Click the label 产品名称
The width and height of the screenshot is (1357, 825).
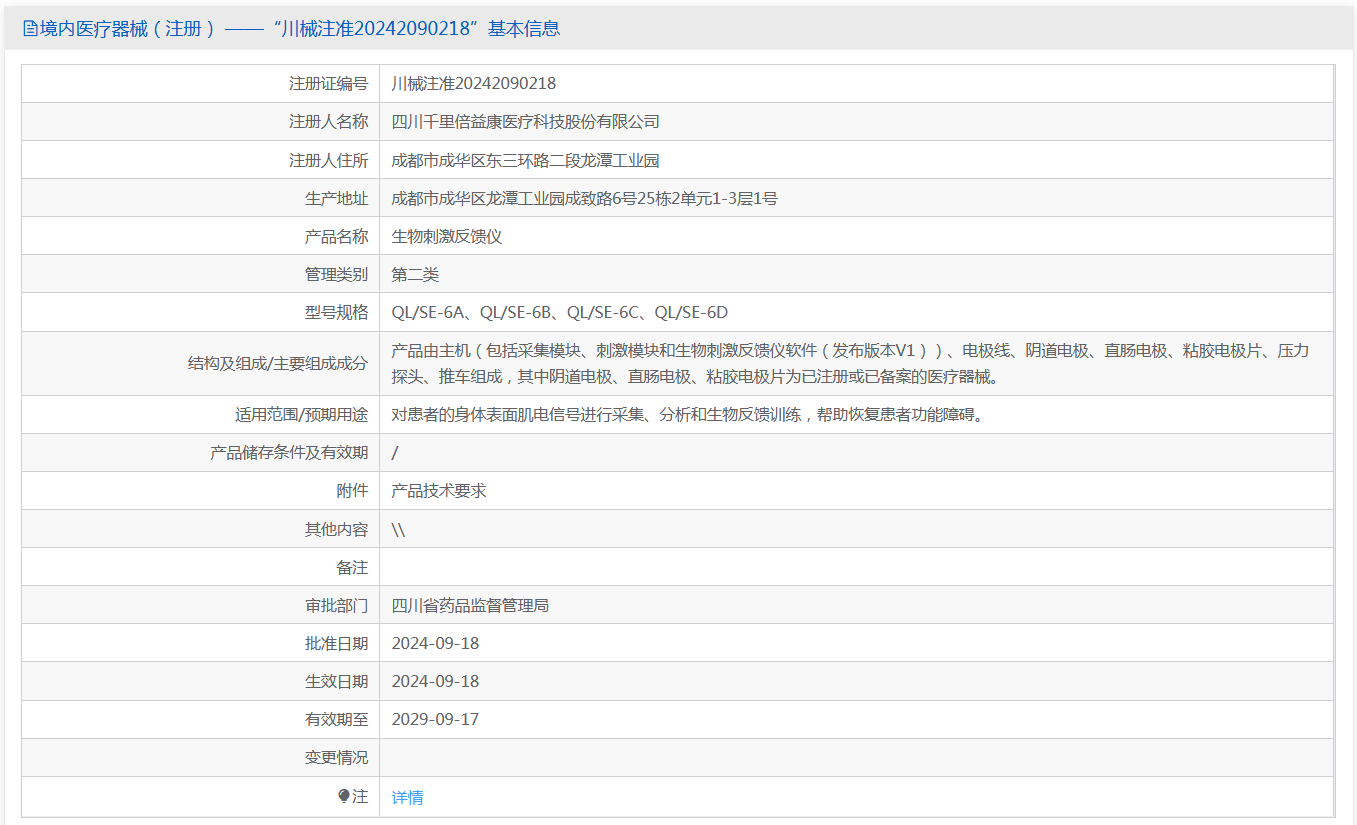click(x=336, y=236)
